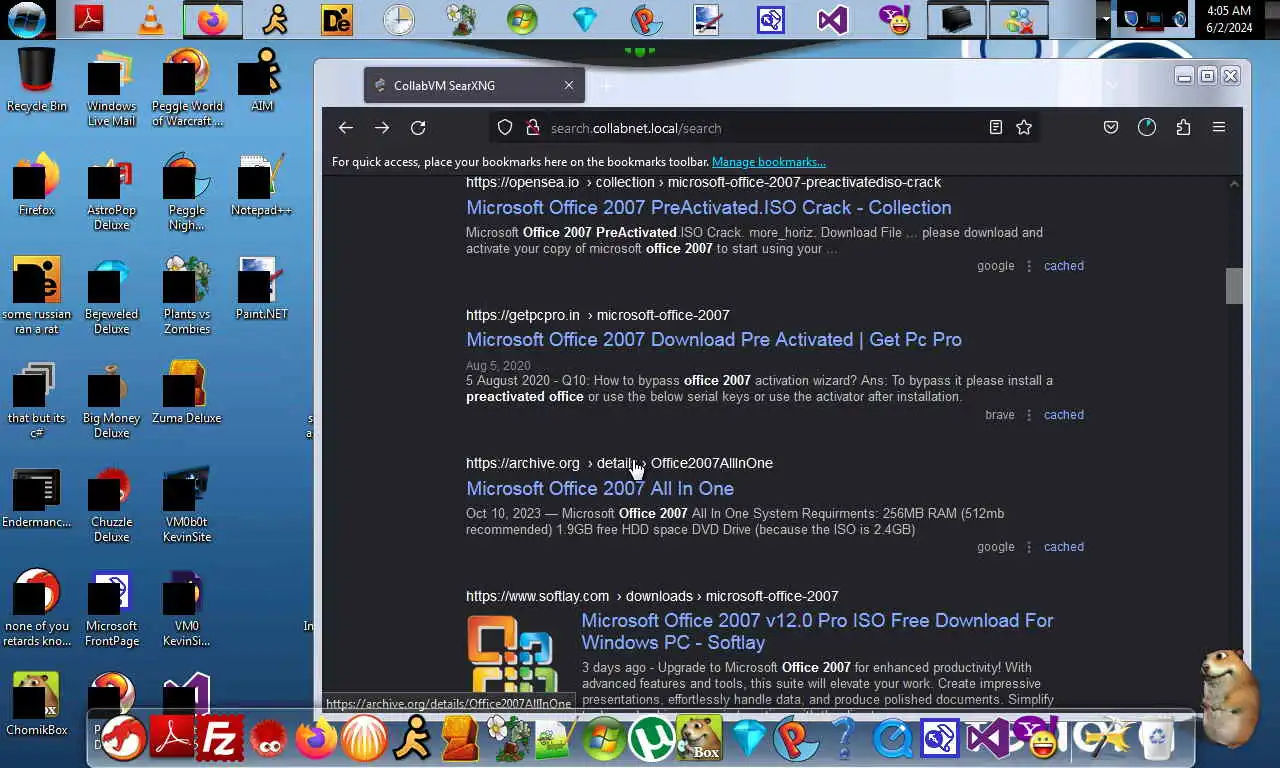The height and width of the screenshot is (768, 1280).
Task: Launch Firefox from the bottom dock
Action: point(315,741)
